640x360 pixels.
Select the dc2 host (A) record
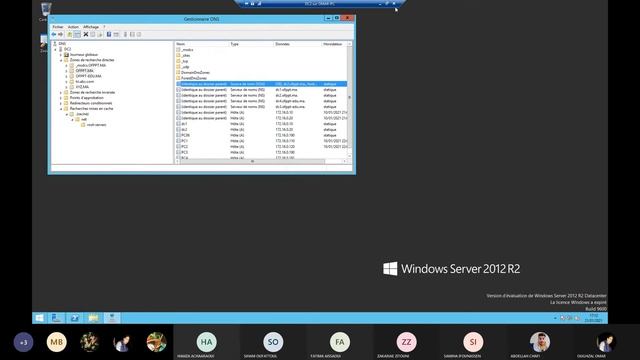pyautogui.click(x=261, y=130)
